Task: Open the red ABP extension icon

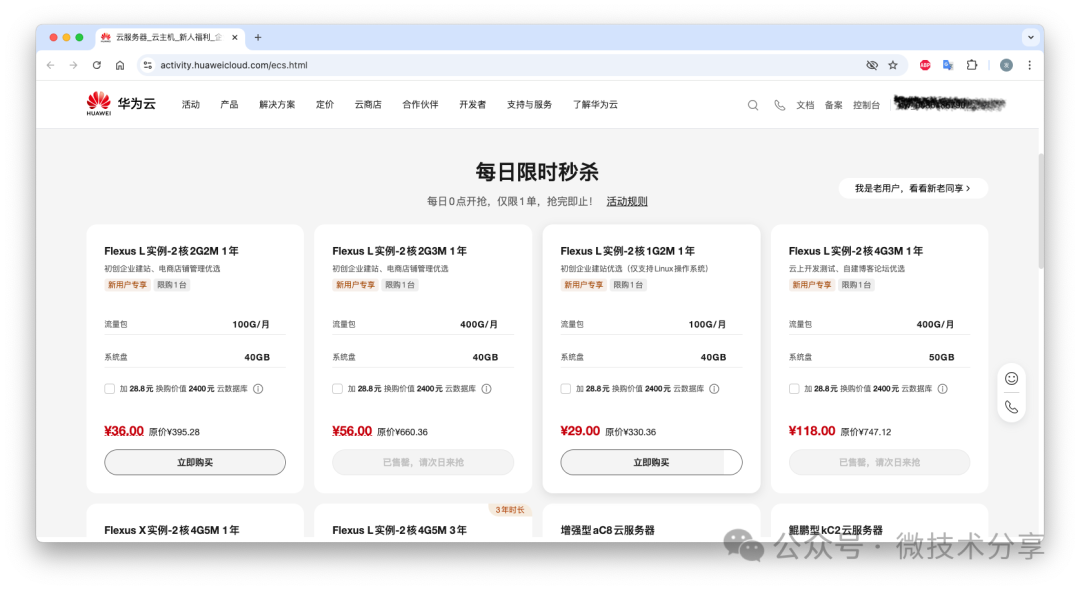Action: coord(925,65)
